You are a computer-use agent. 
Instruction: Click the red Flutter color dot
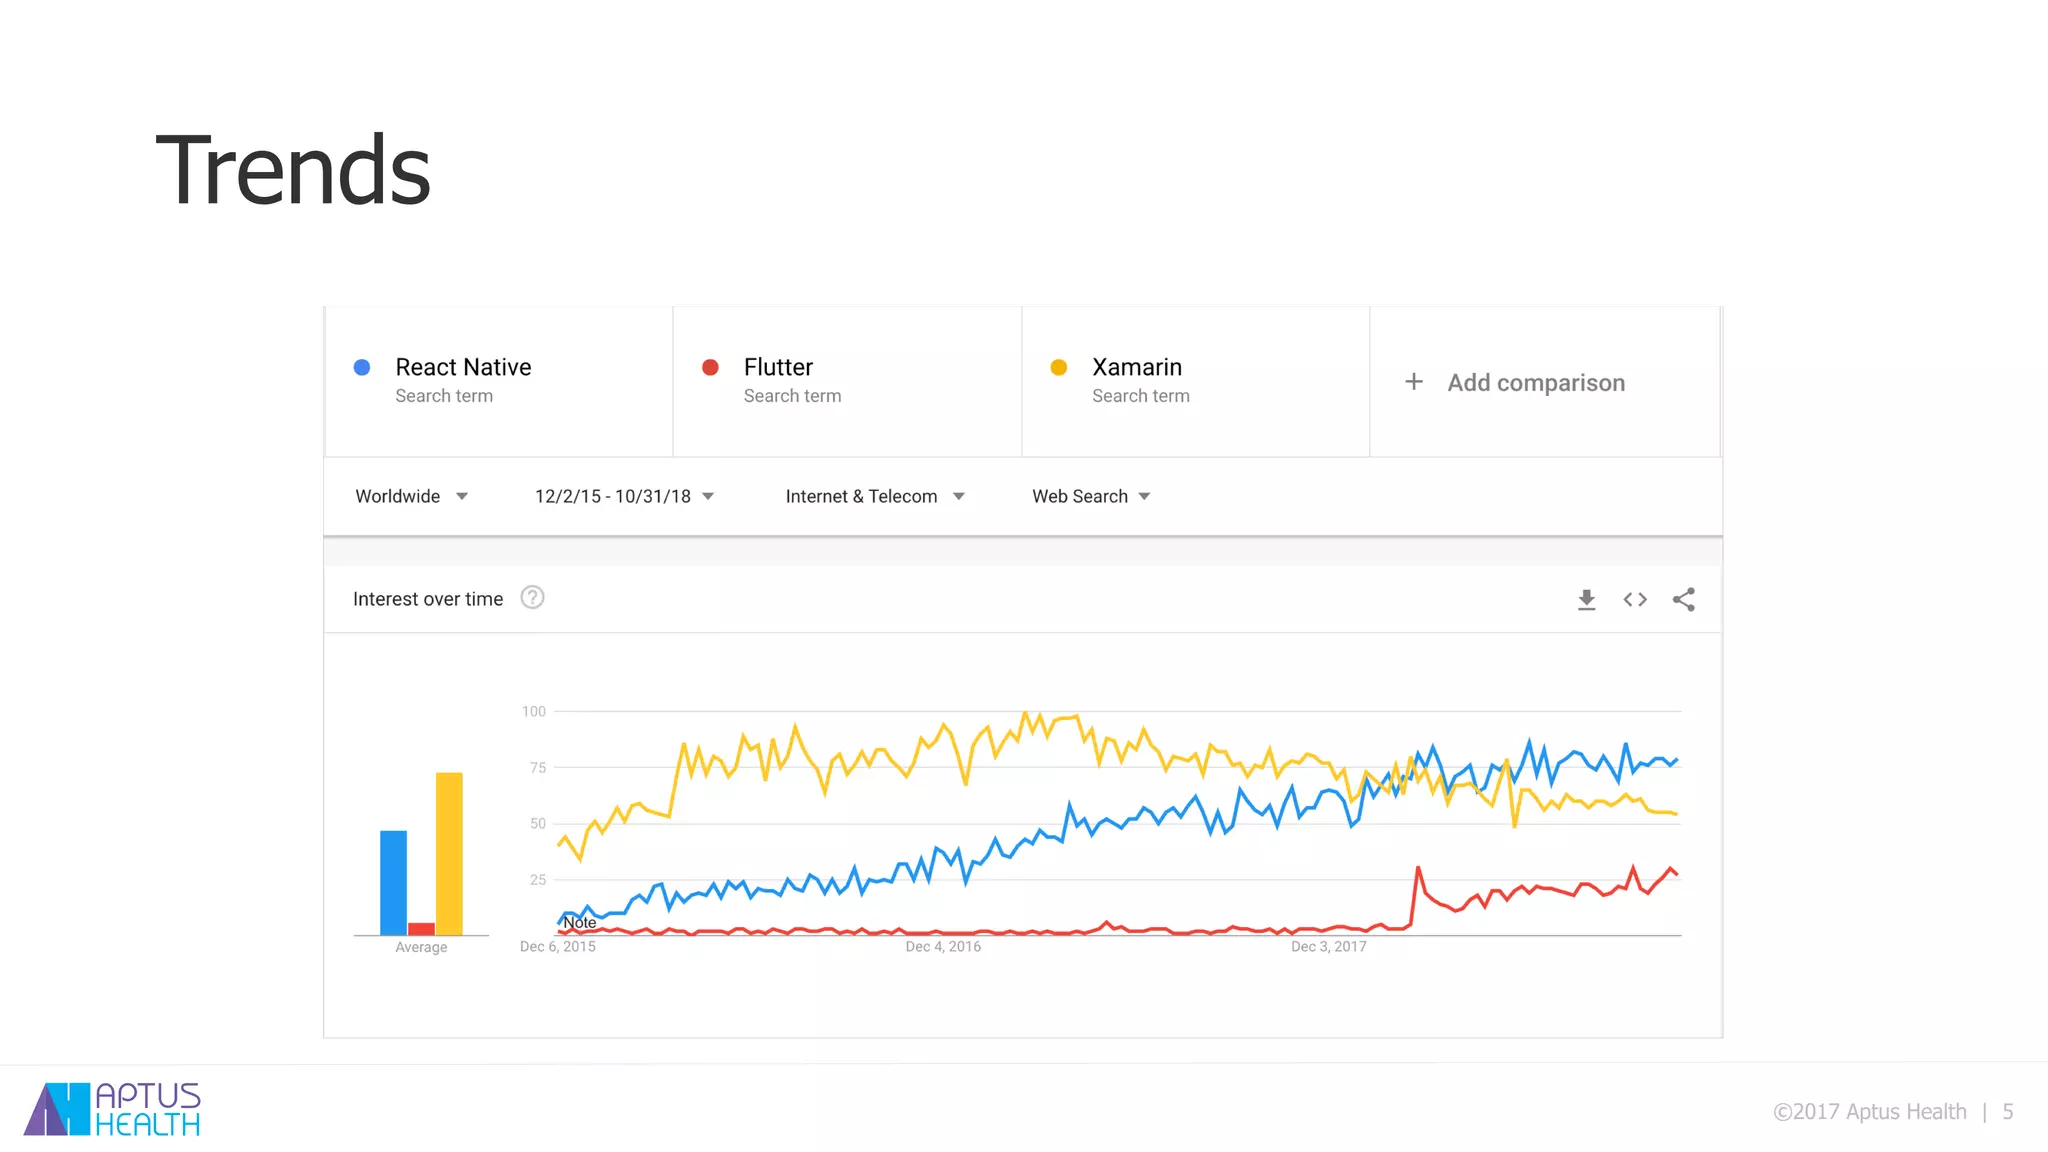(x=710, y=367)
